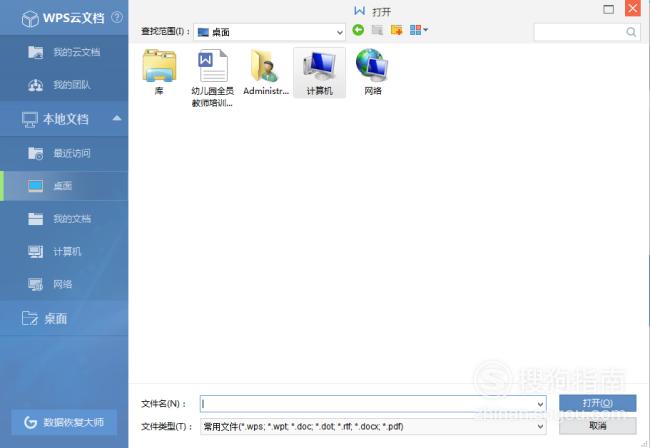The image size is (650, 448).
Task: Collapse the Local Documents (本地文档) section
Action: click(117, 119)
